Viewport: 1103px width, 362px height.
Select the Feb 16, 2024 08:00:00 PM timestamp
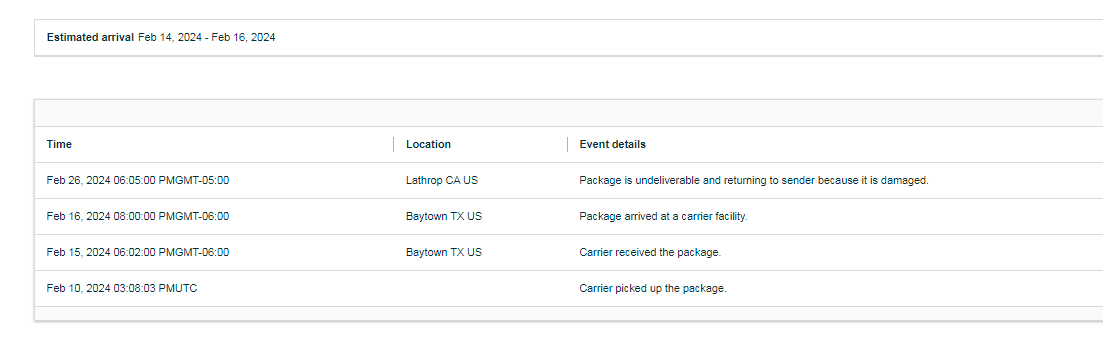138,216
